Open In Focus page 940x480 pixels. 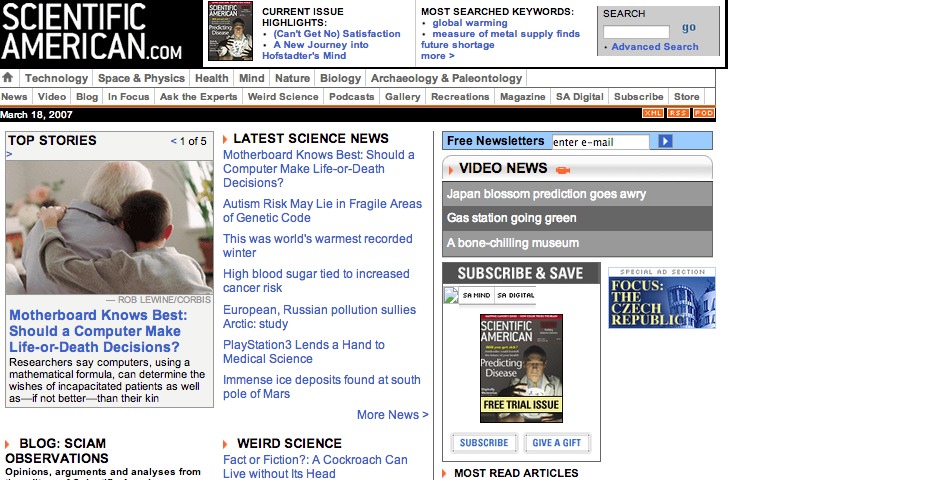128,96
